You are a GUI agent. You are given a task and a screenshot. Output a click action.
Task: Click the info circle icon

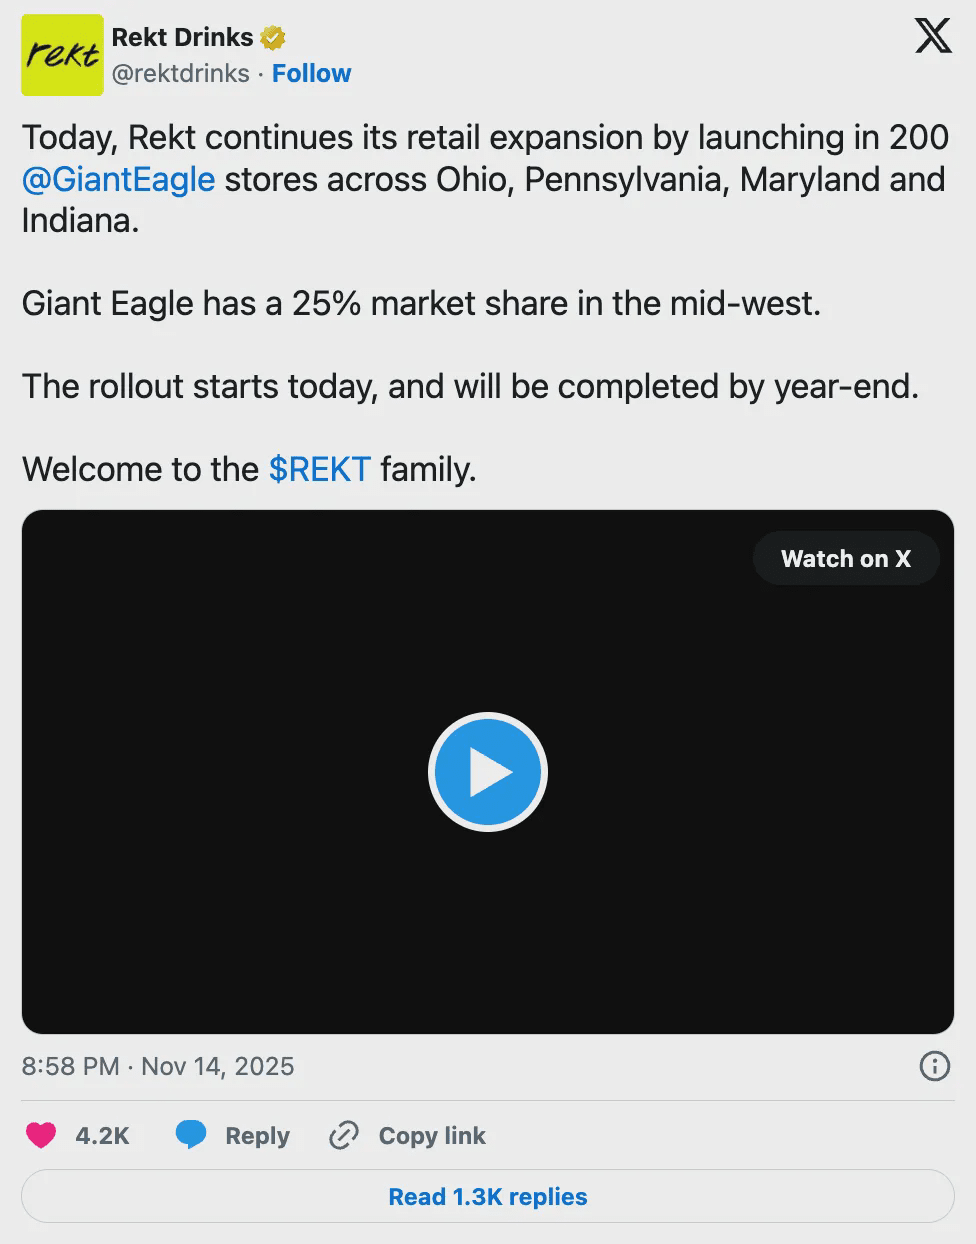click(x=934, y=1066)
